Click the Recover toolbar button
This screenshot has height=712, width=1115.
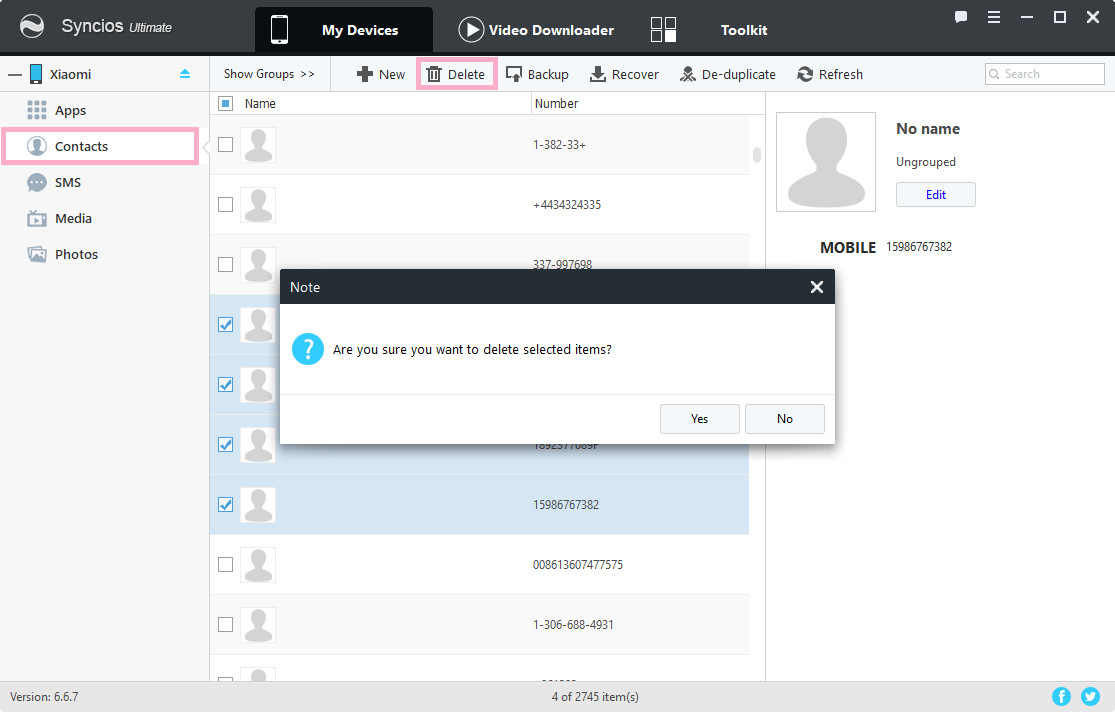[624, 74]
